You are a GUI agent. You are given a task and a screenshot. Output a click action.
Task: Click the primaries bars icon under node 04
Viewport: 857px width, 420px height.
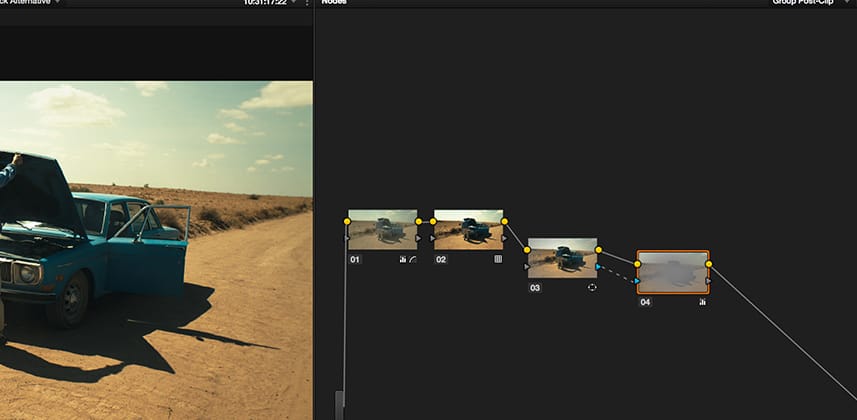[702, 302]
